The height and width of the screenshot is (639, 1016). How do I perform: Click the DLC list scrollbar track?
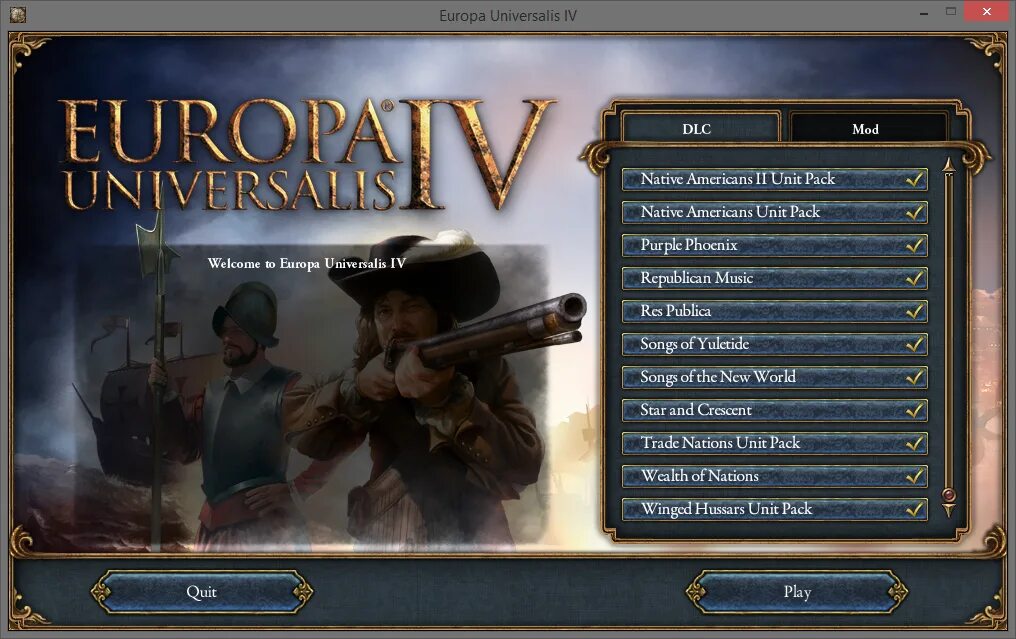pyautogui.click(x=949, y=331)
